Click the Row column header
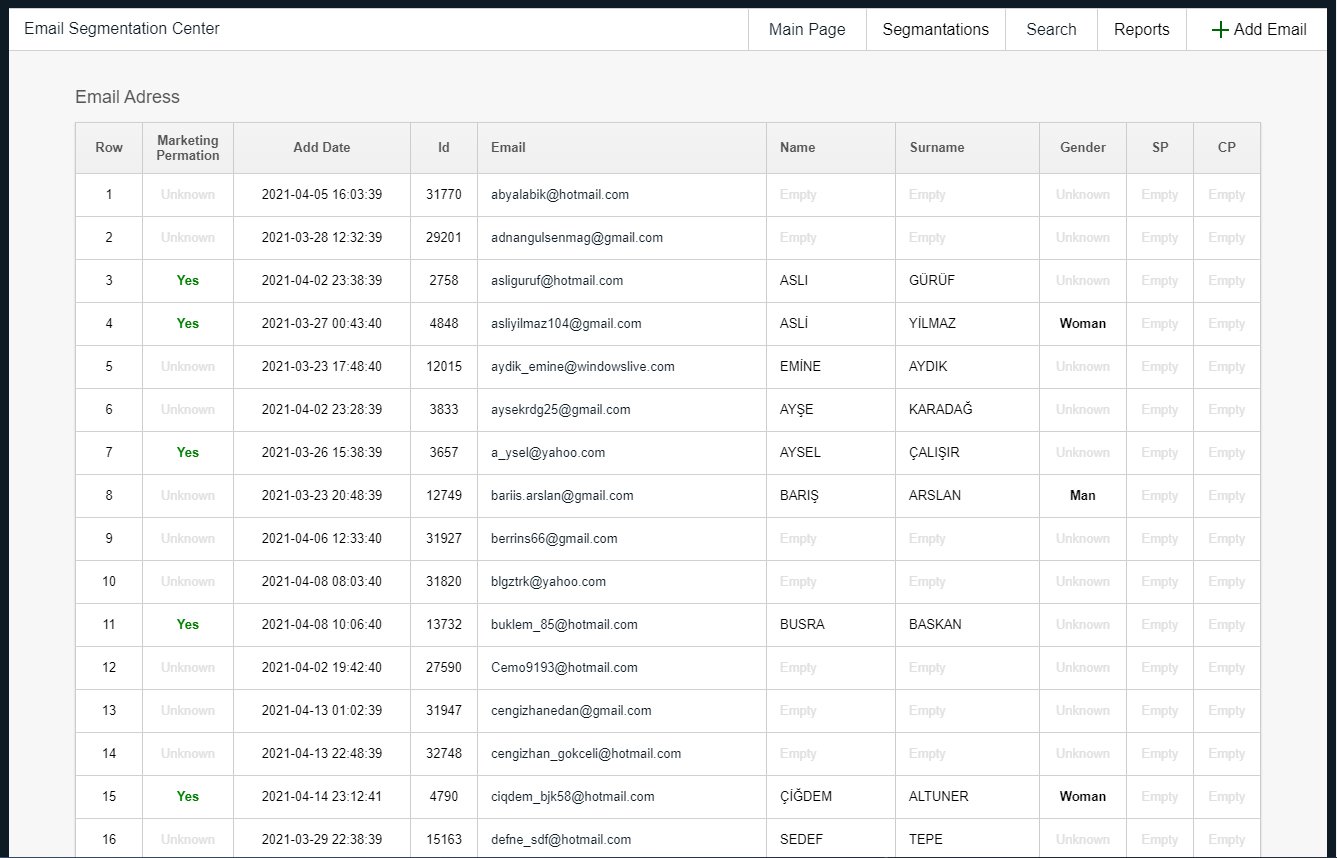This screenshot has height=858, width=1337. click(109, 148)
